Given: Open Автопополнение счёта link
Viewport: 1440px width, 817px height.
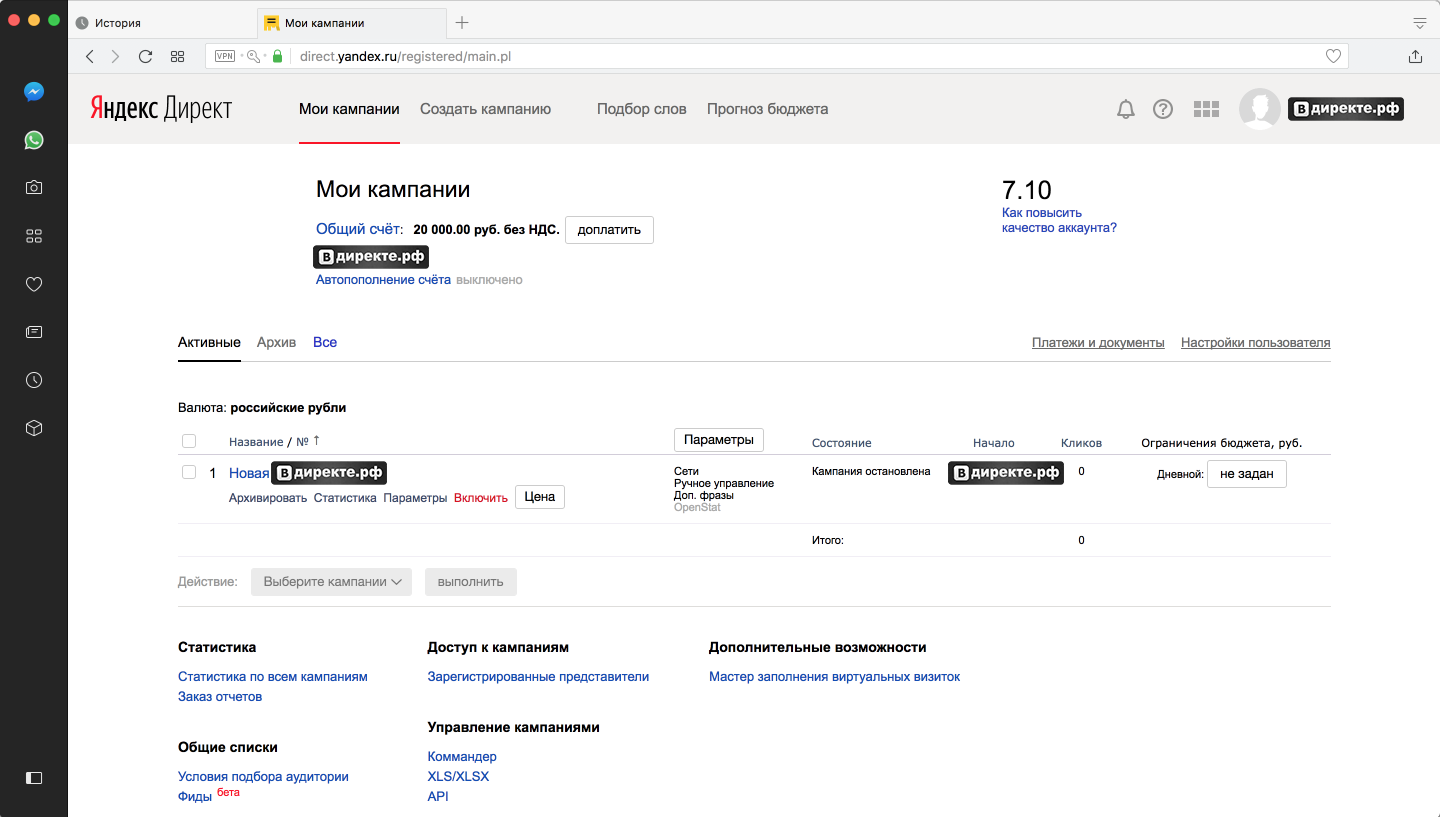Looking at the screenshot, I should (384, 280).
